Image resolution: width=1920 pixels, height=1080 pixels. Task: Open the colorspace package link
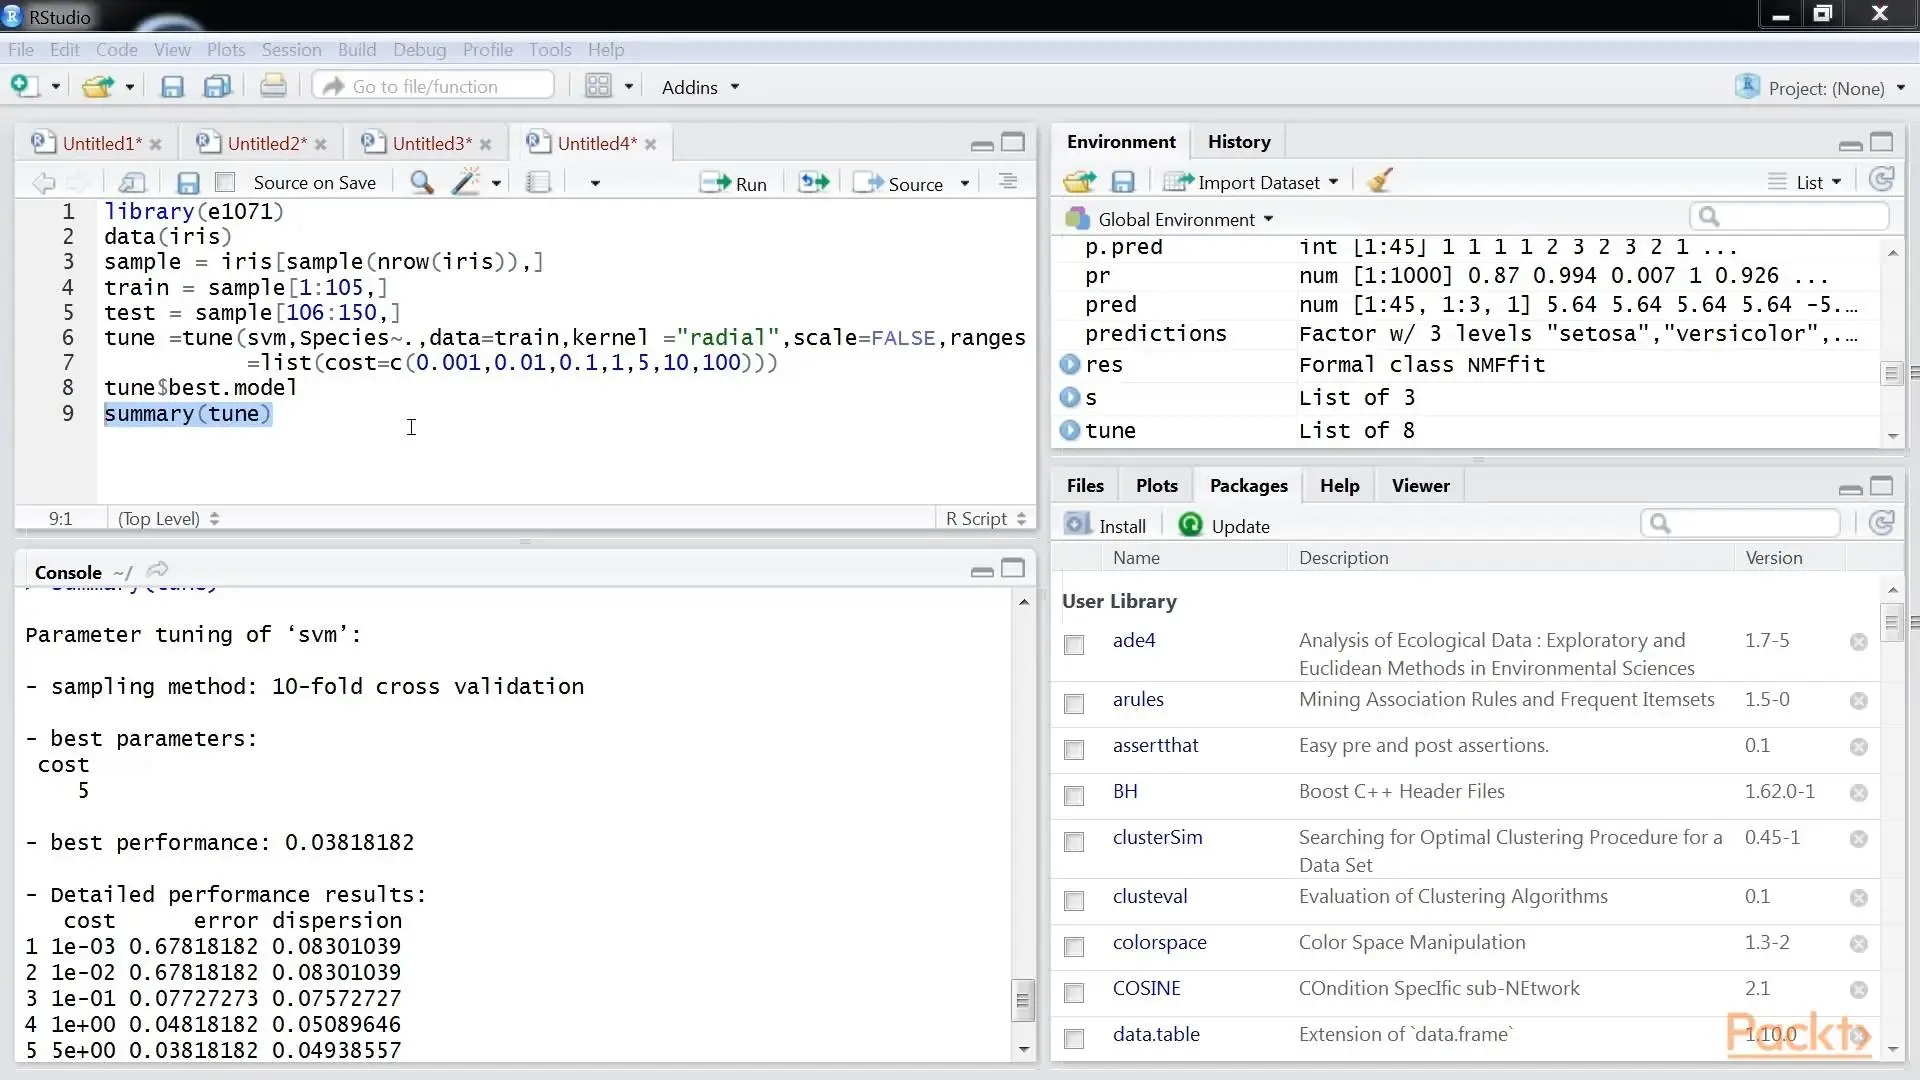pos(1159,942)
